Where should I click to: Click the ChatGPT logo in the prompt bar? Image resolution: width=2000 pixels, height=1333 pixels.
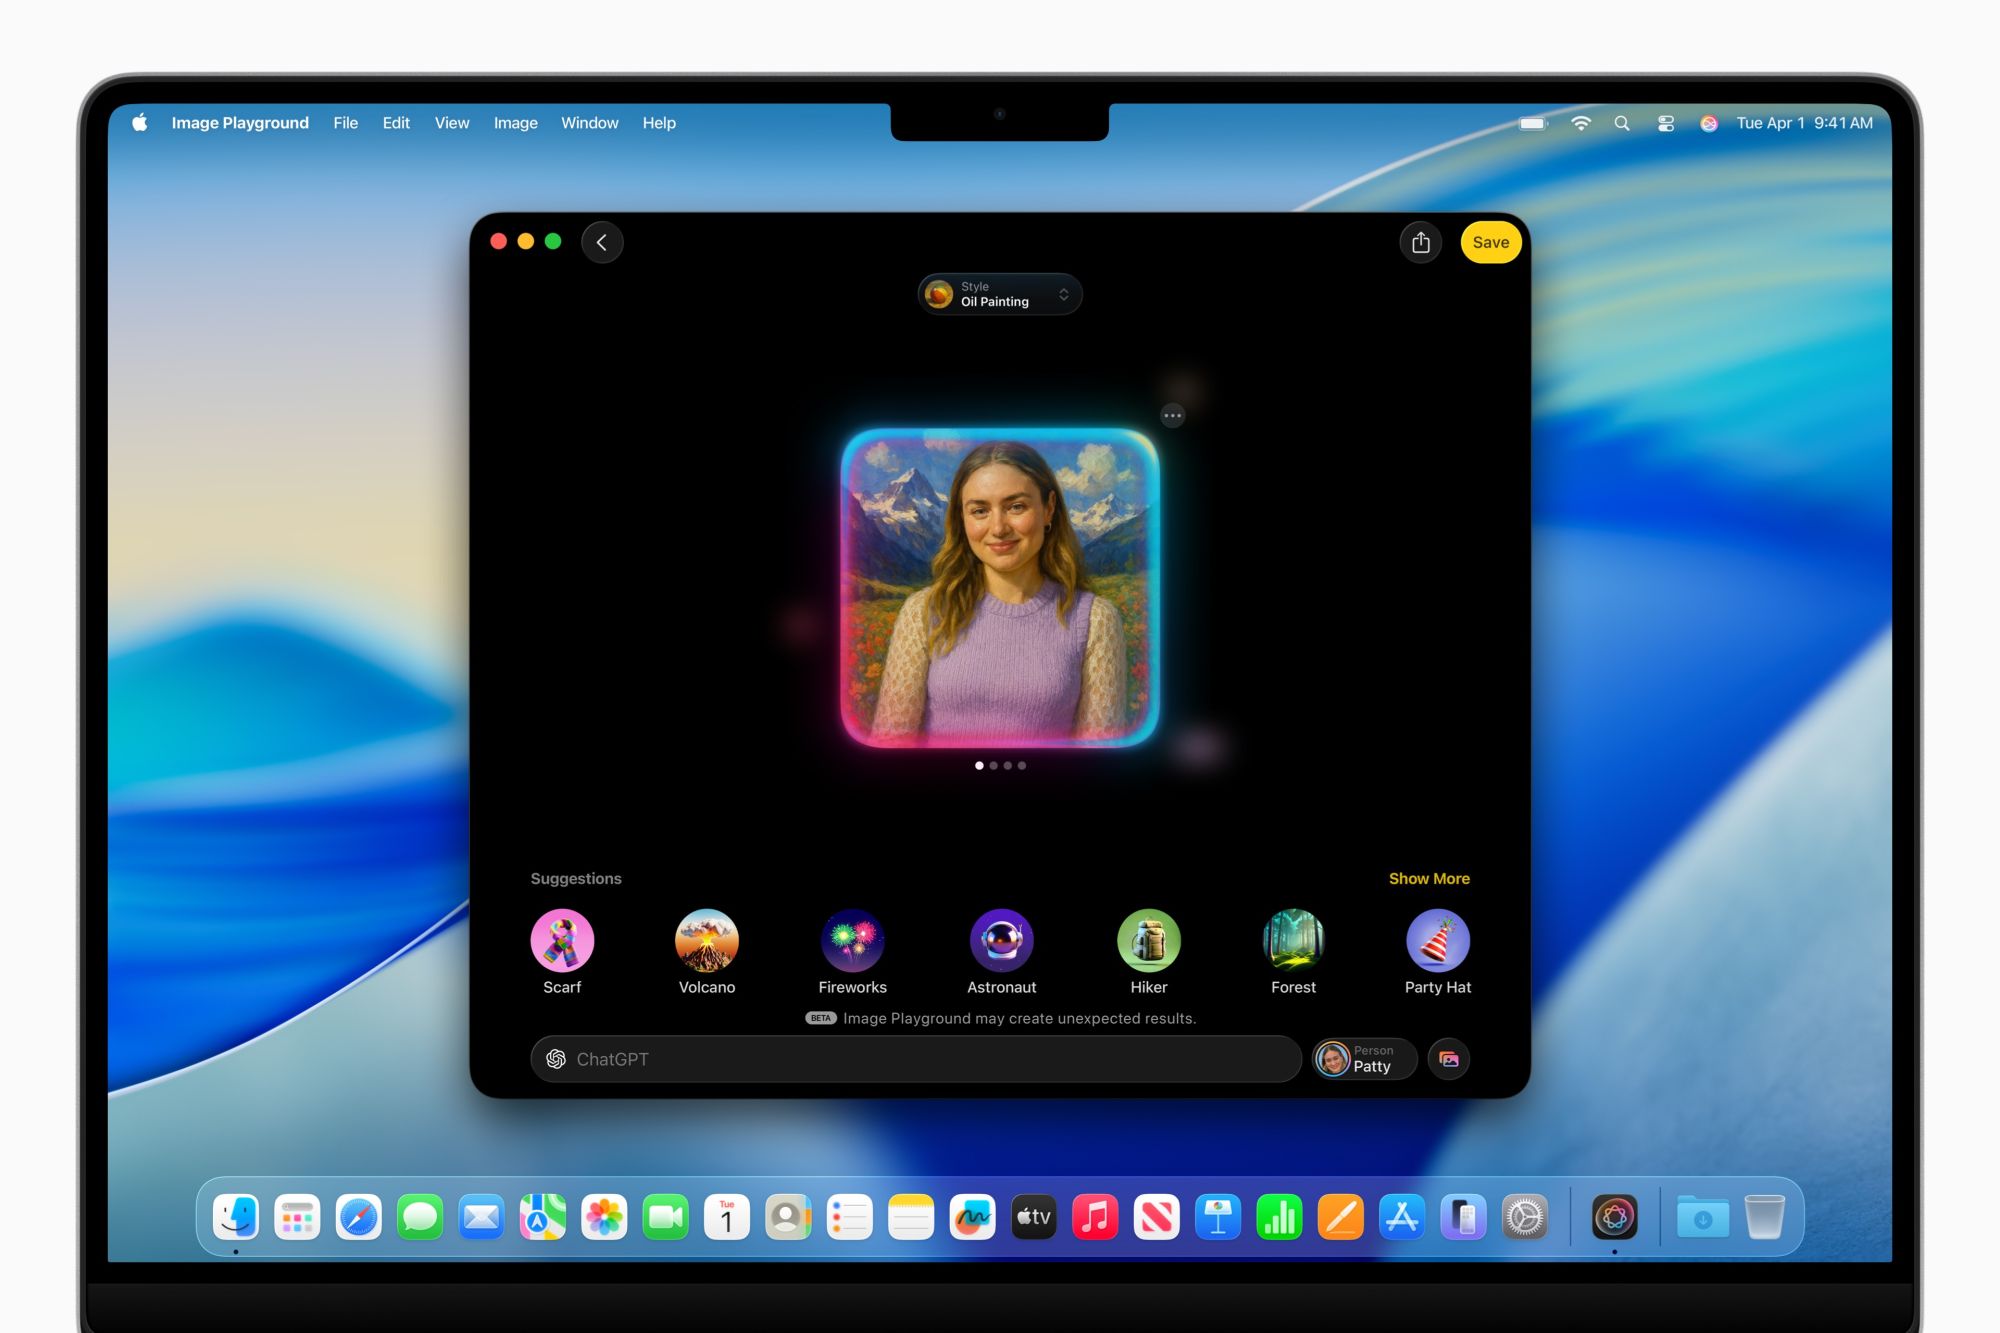tap(557, 1059)
